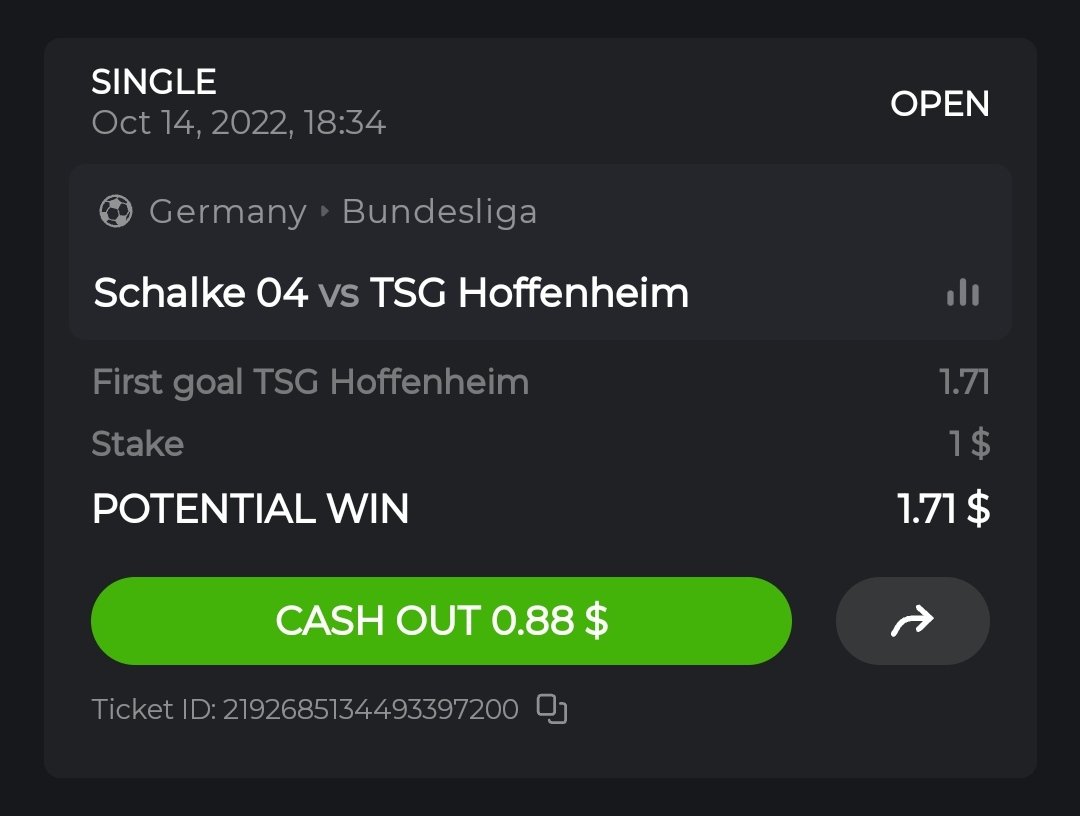Click the 1 $ stake amount

969,443
